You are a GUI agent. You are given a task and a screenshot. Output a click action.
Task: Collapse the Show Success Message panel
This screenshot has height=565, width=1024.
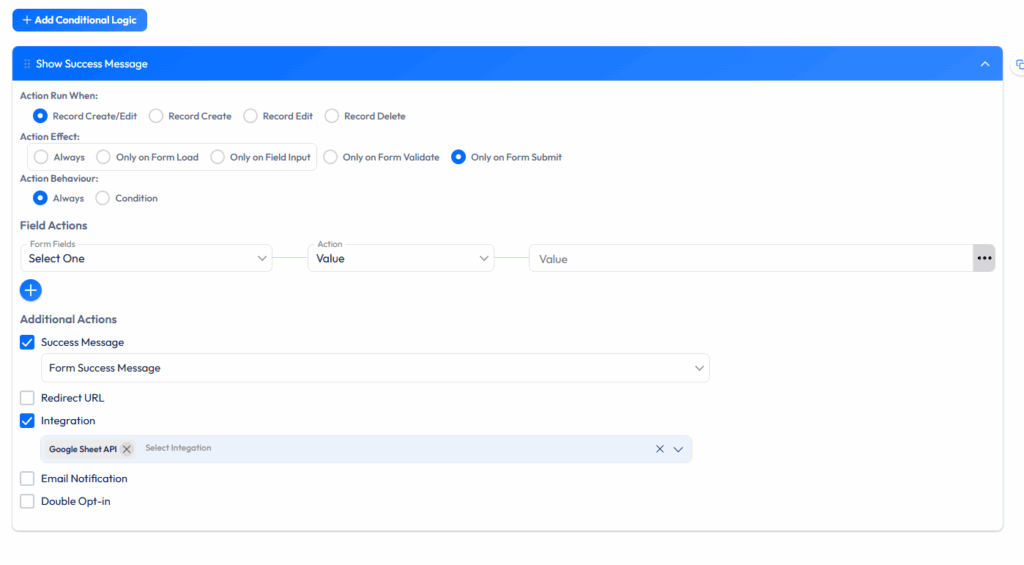click(985, 64)
